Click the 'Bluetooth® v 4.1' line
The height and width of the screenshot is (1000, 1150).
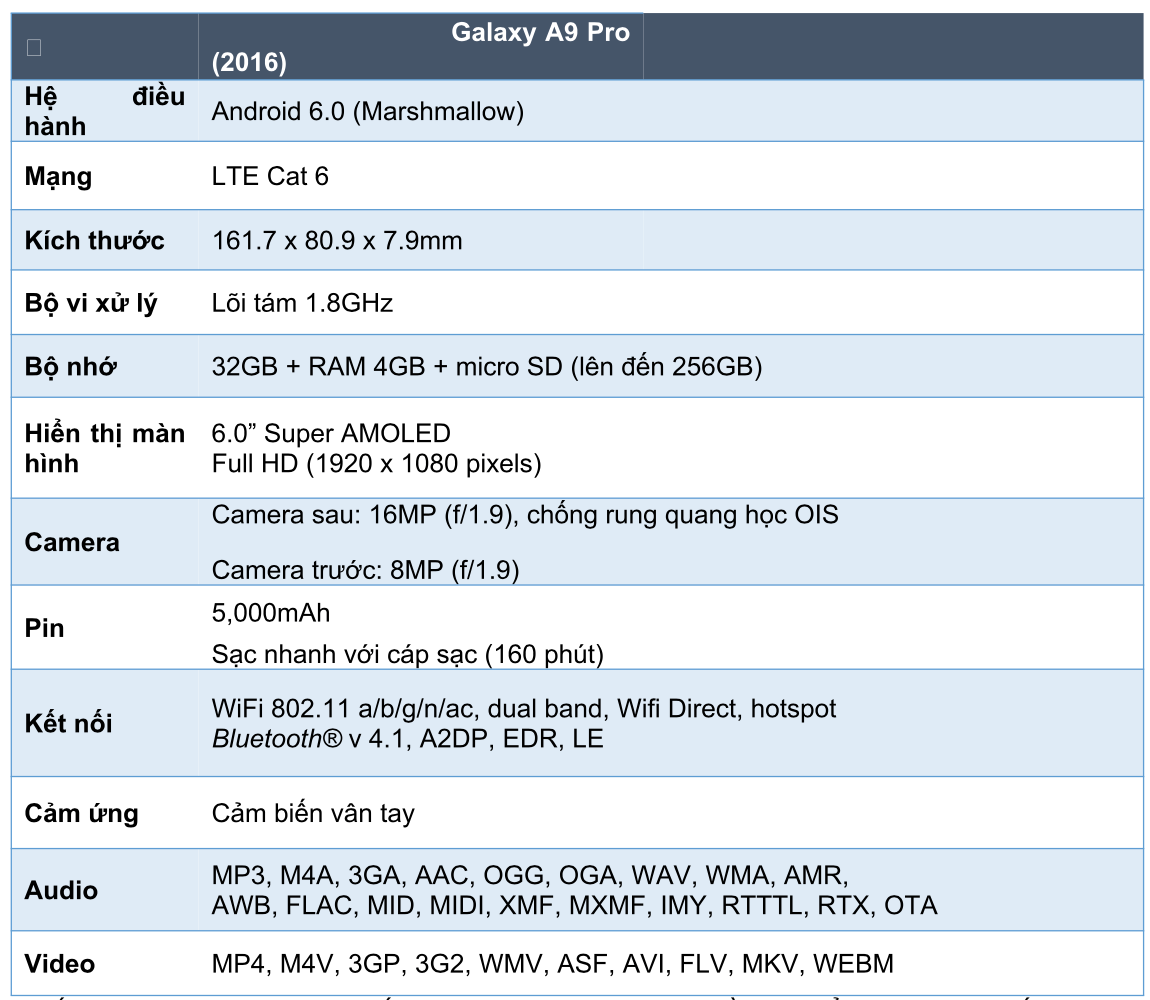pyautogui.click(x=408, y=739)
